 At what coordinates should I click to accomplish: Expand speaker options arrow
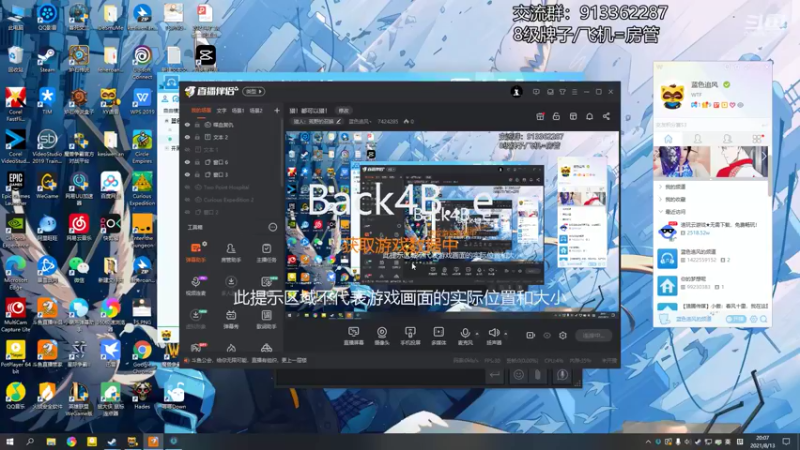pos(506,334)
